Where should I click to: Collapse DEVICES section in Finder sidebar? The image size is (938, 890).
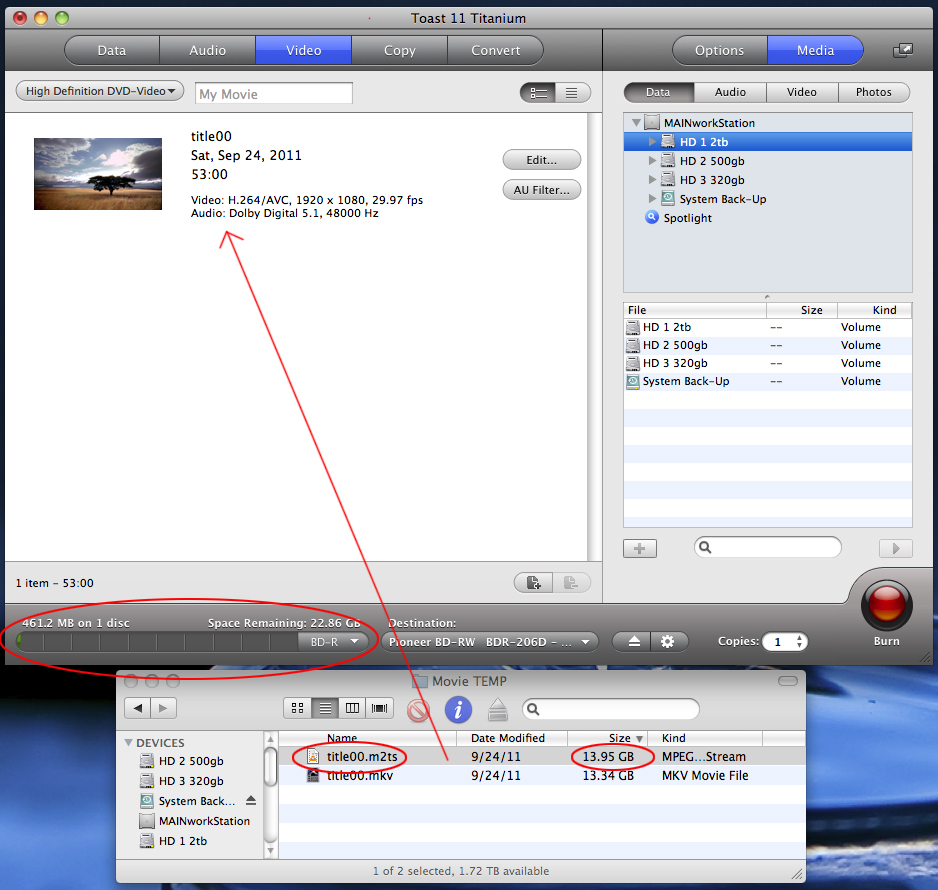point(128,742)
